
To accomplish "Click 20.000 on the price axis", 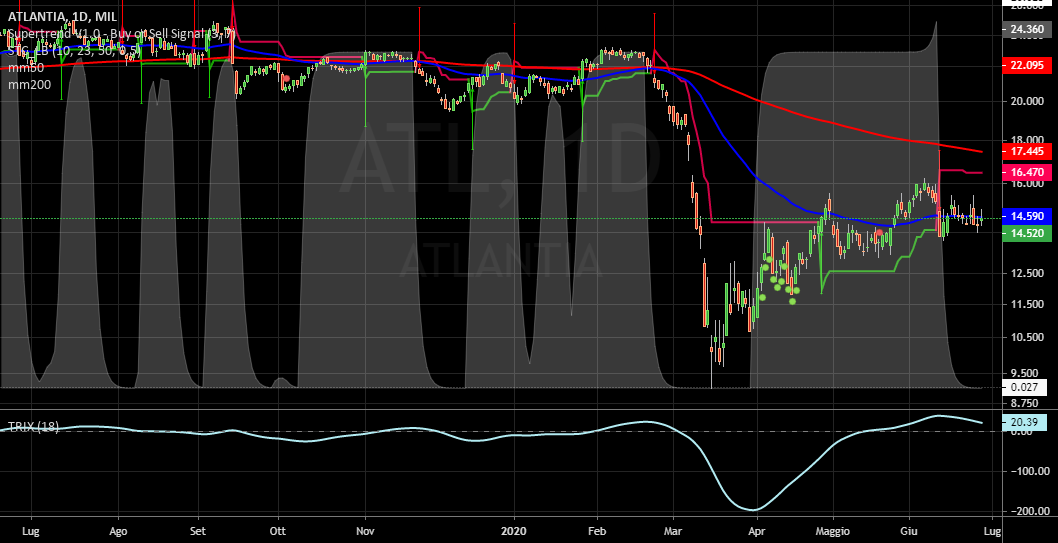I will click(1026, 101).
